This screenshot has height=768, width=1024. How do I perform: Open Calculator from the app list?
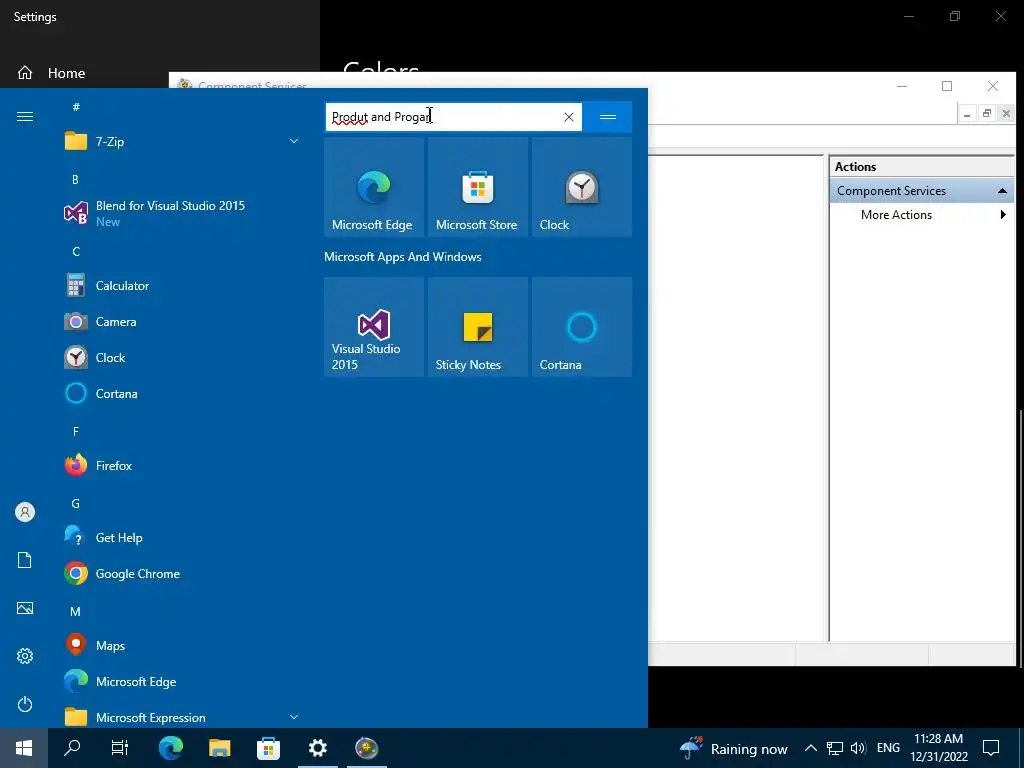pyautogui.click(x=181, y=285)
